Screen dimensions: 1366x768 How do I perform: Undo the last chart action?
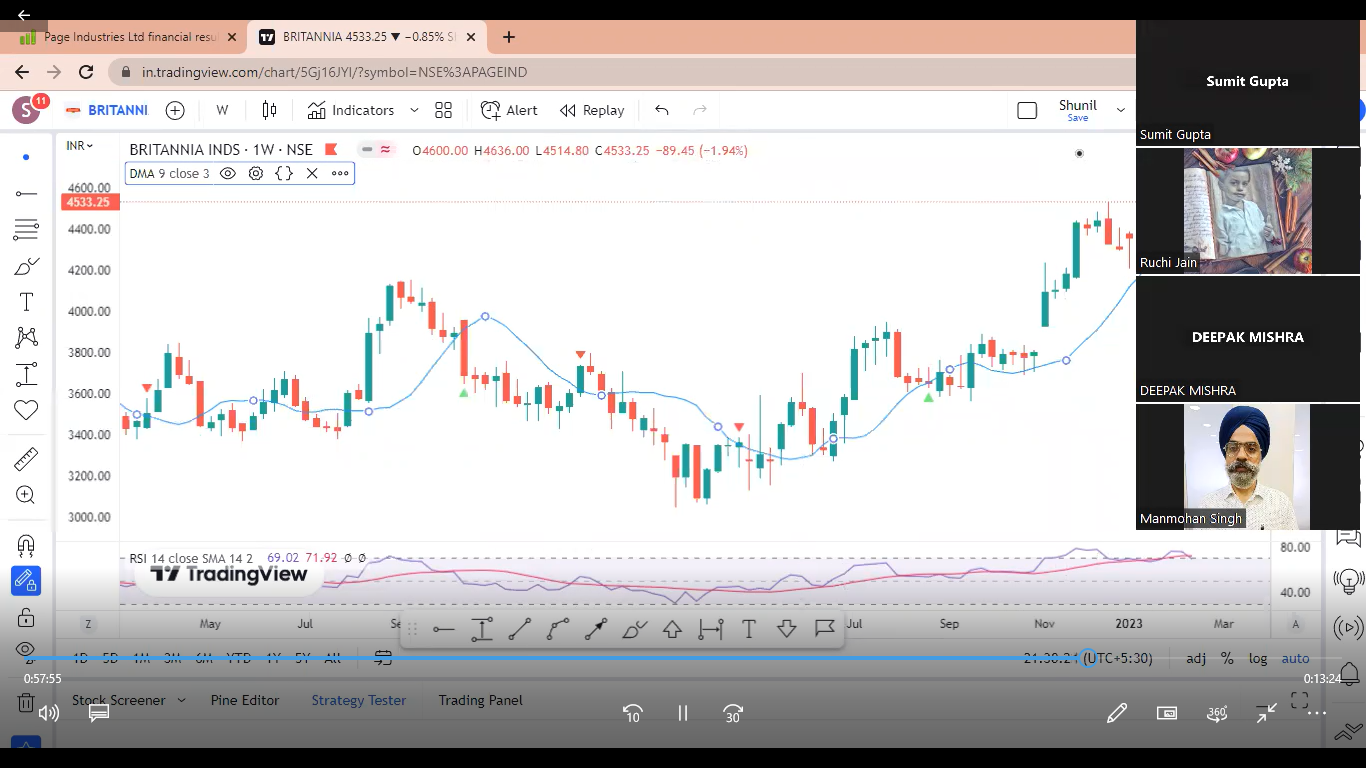pyautogui.click(x=661, y=110)
